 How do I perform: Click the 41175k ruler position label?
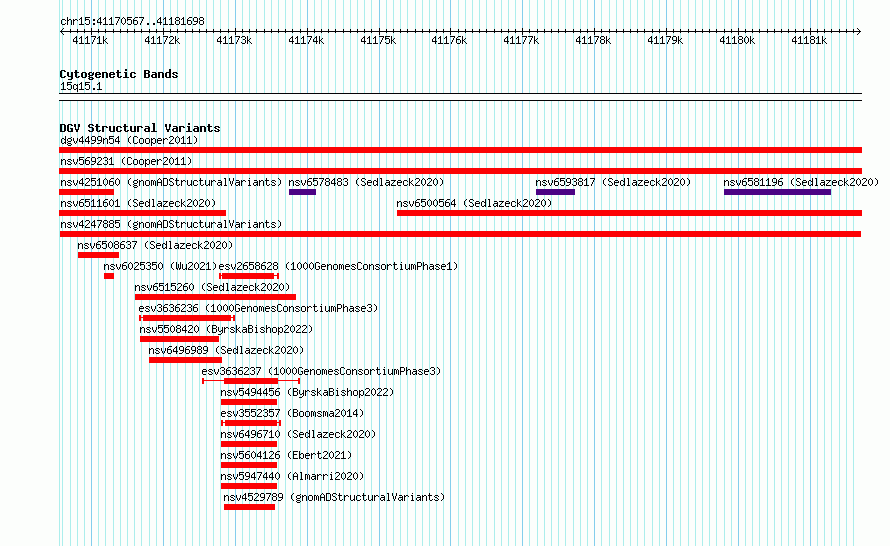pyautogui.click(x=378, y=40)
